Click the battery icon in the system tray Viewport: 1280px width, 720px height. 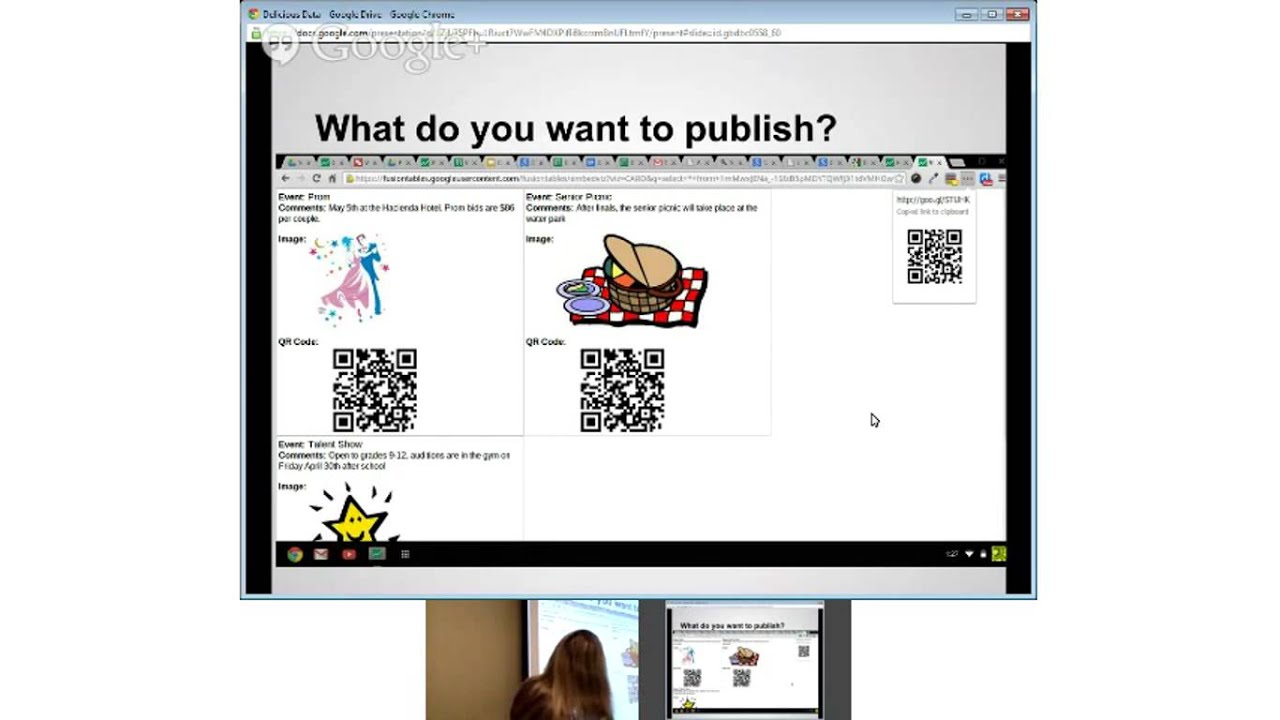tap(983, 554)
